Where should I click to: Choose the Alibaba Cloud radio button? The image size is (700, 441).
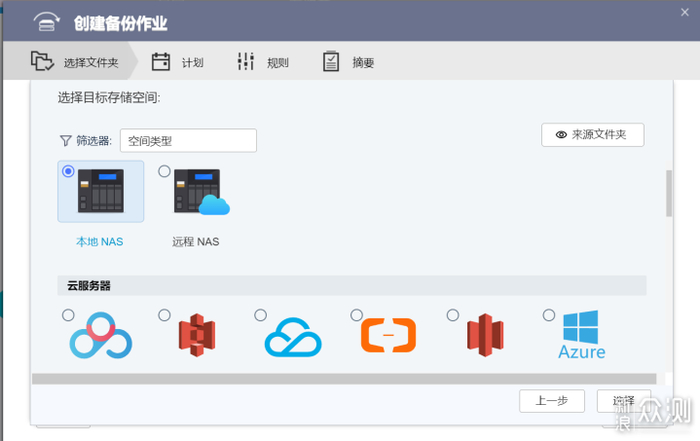pos(356,315)
